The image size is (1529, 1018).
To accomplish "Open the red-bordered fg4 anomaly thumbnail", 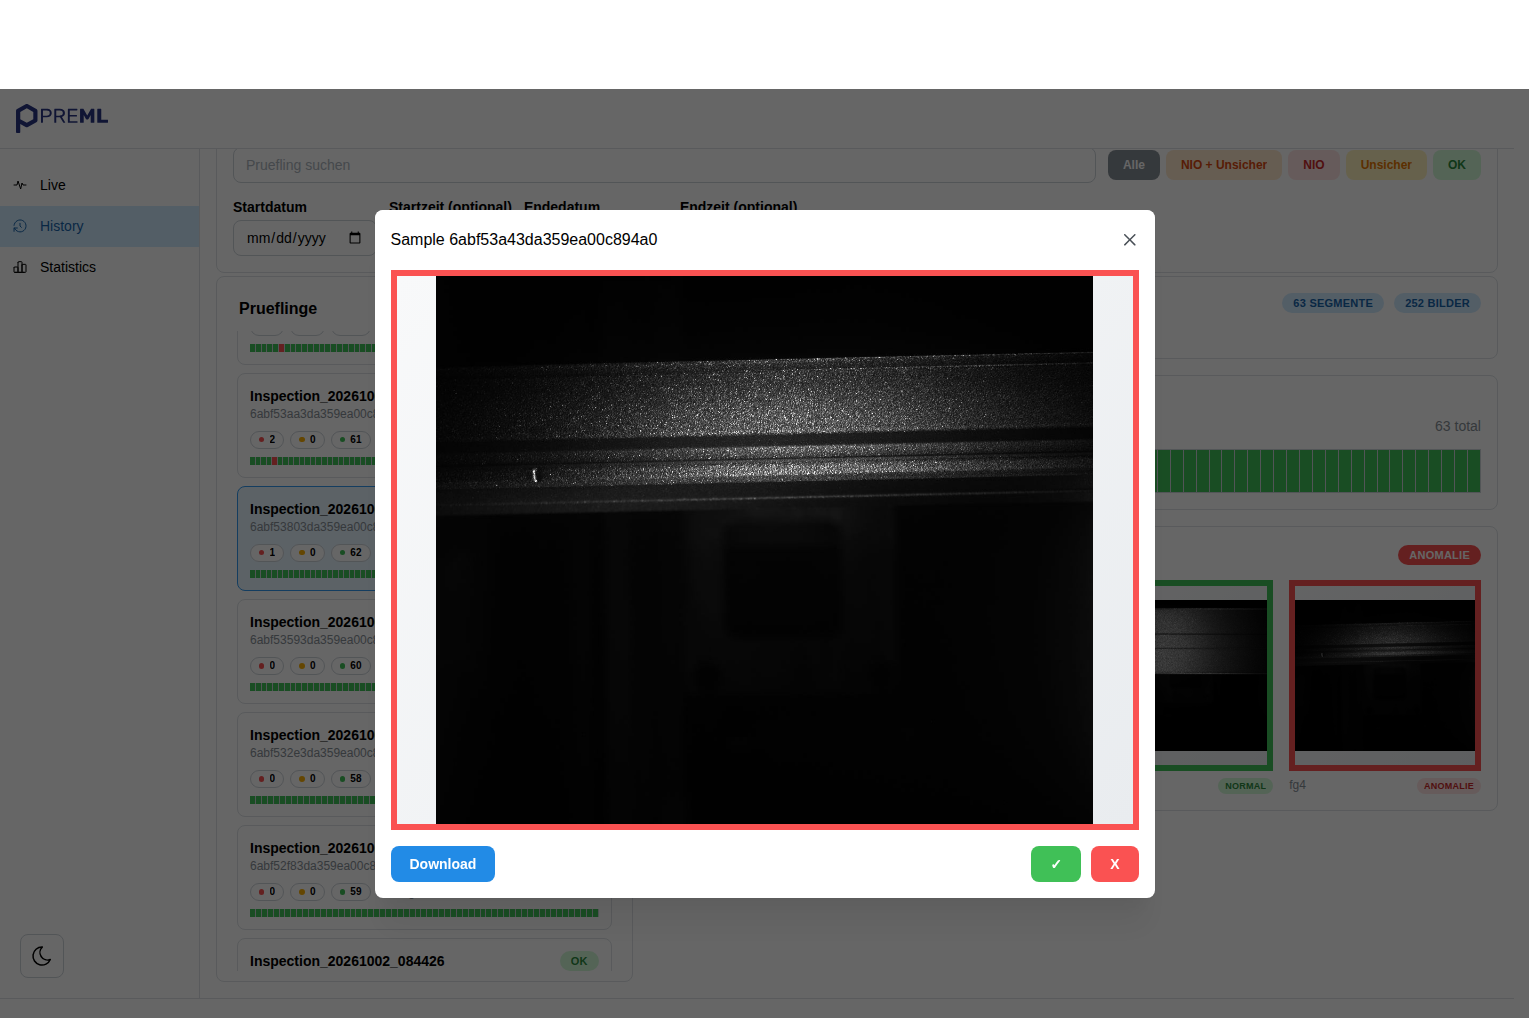I will [x=1385, y=675].
